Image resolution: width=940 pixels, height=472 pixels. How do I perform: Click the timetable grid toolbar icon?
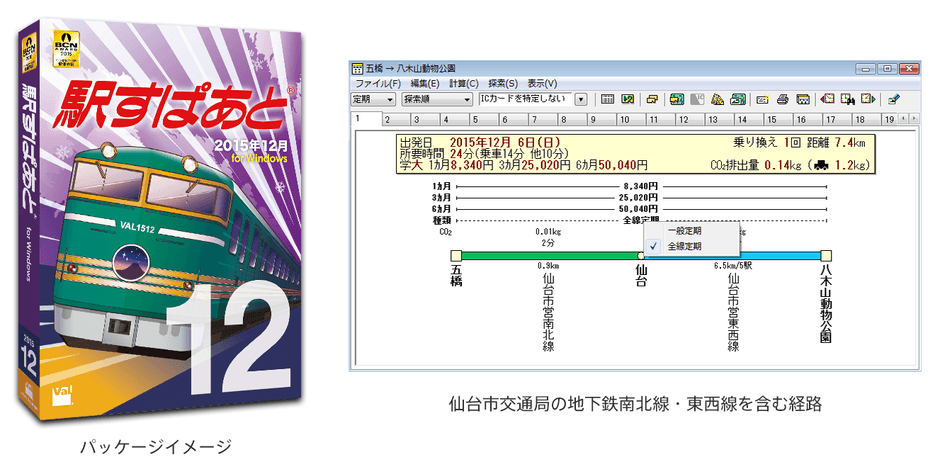607,99
